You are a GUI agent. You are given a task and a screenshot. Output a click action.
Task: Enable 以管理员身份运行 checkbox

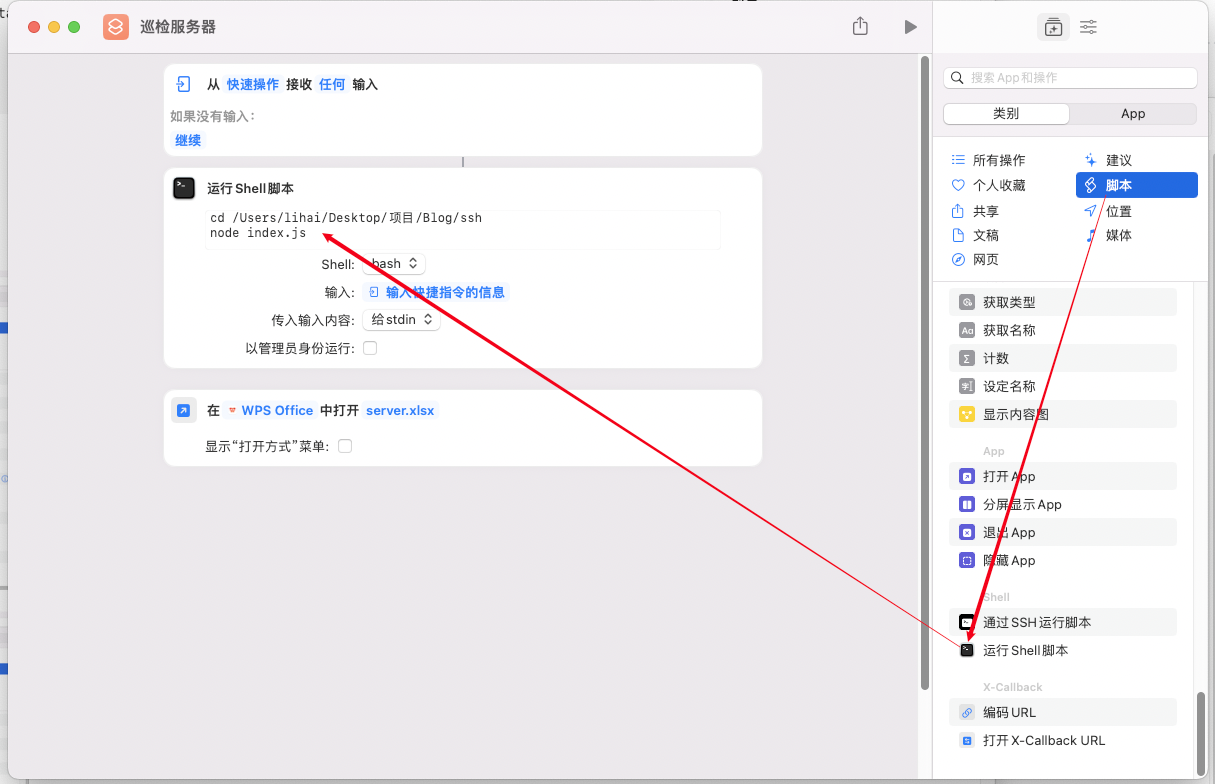click(370, 348)
